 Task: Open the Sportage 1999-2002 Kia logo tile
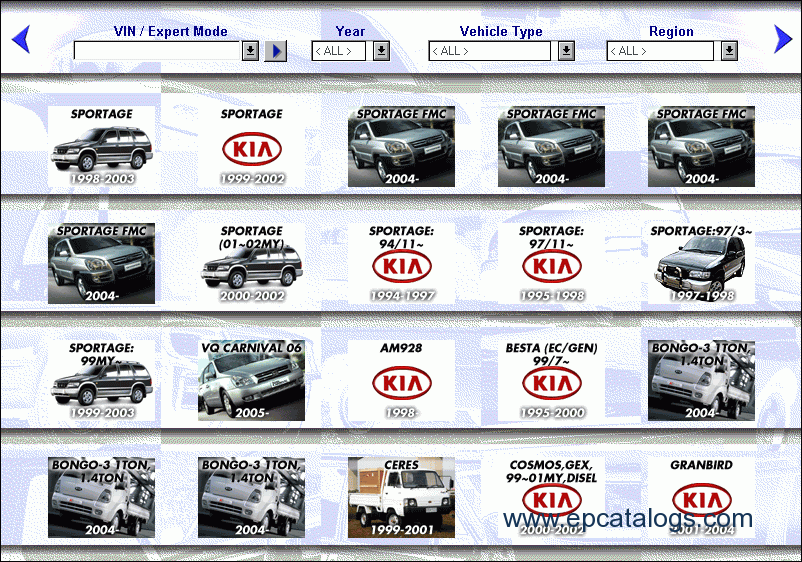(x=251, y=146)
